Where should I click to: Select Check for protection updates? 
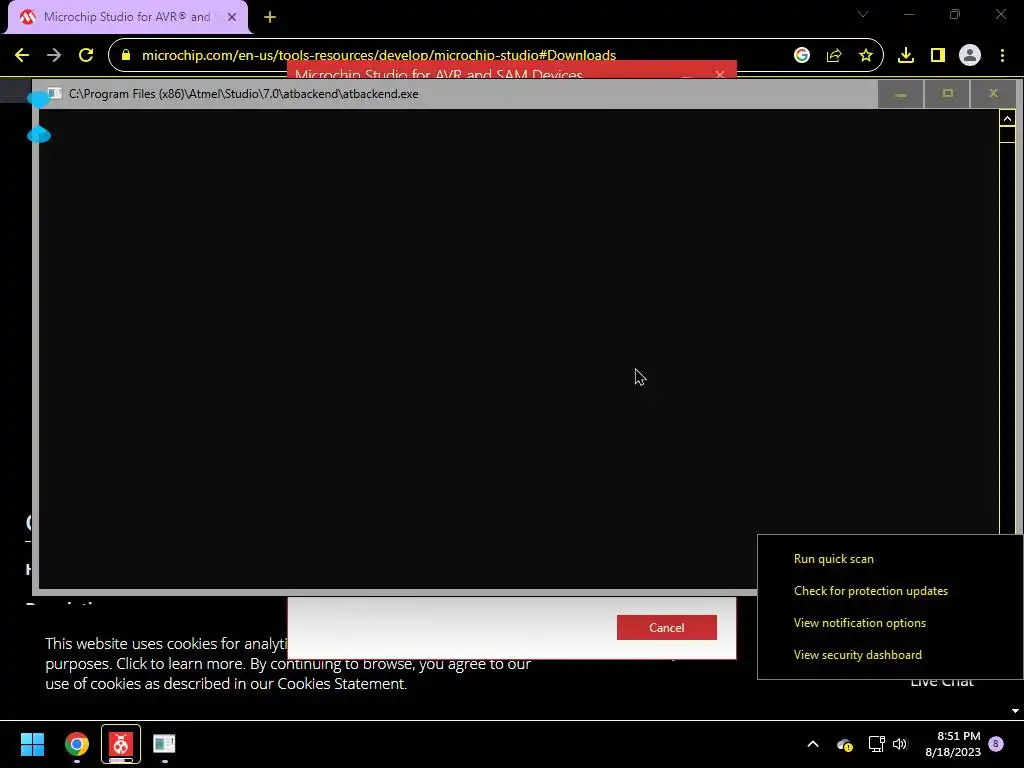pyautogui.click(x=871, y=591)
